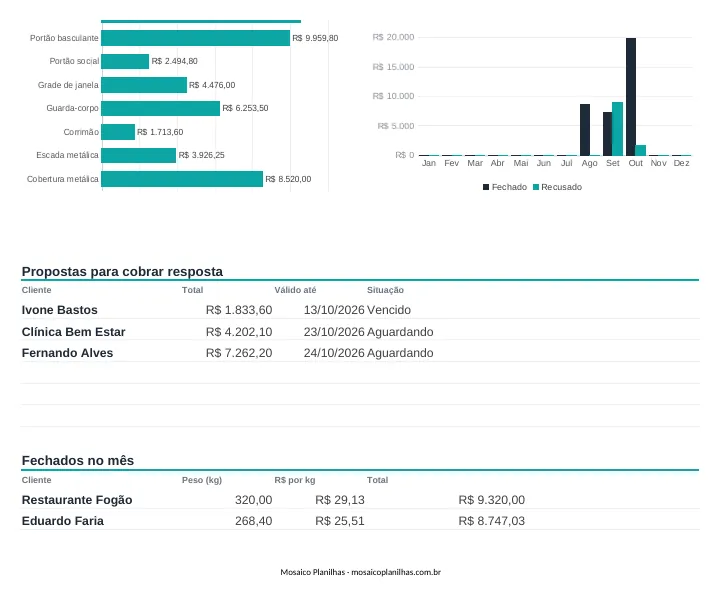Select the Ivone Bastos client name
This screenshot has width=719, height=597.
point(60,310)
